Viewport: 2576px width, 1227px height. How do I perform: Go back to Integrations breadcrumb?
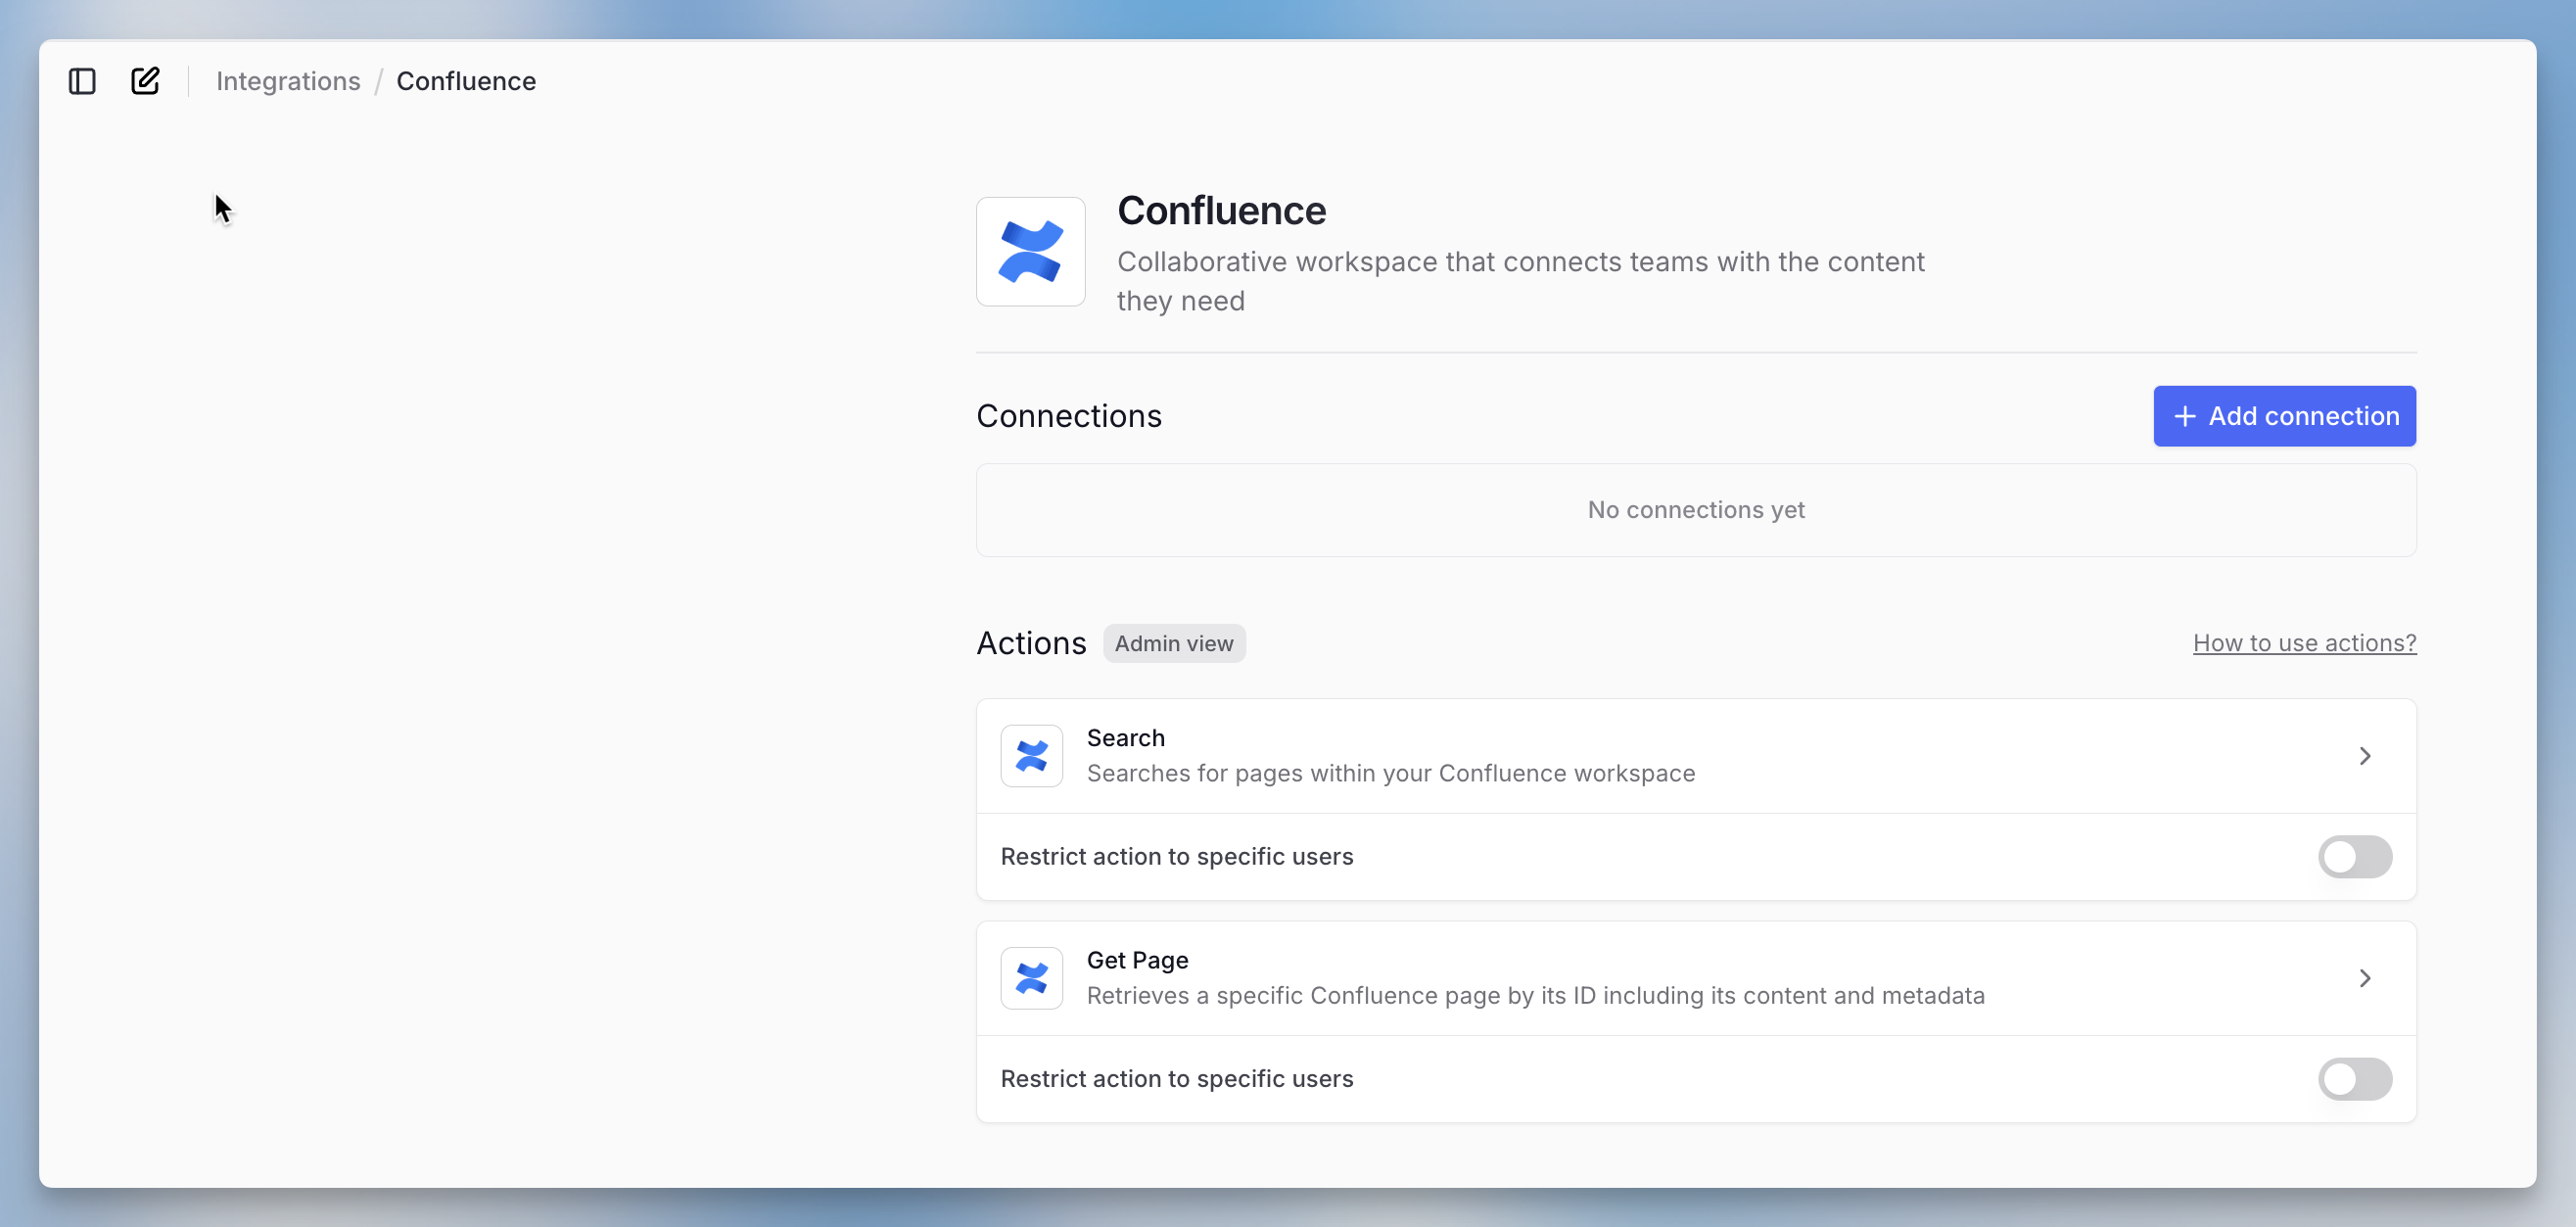point(288,81)
